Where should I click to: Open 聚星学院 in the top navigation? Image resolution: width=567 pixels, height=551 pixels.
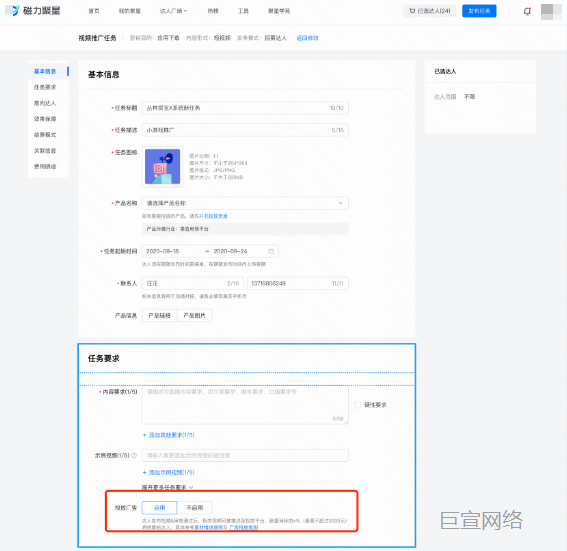coord(279,11)
